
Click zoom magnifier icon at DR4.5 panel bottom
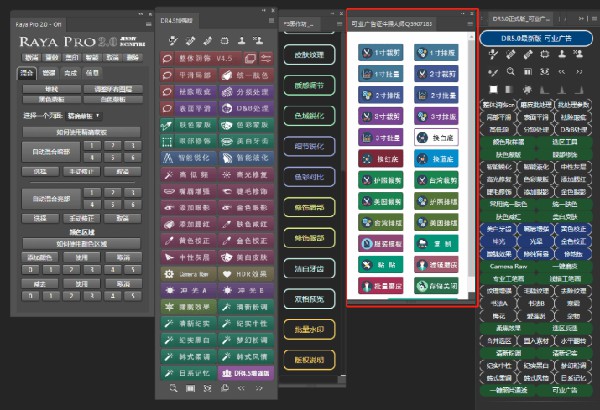coord(173,388)
